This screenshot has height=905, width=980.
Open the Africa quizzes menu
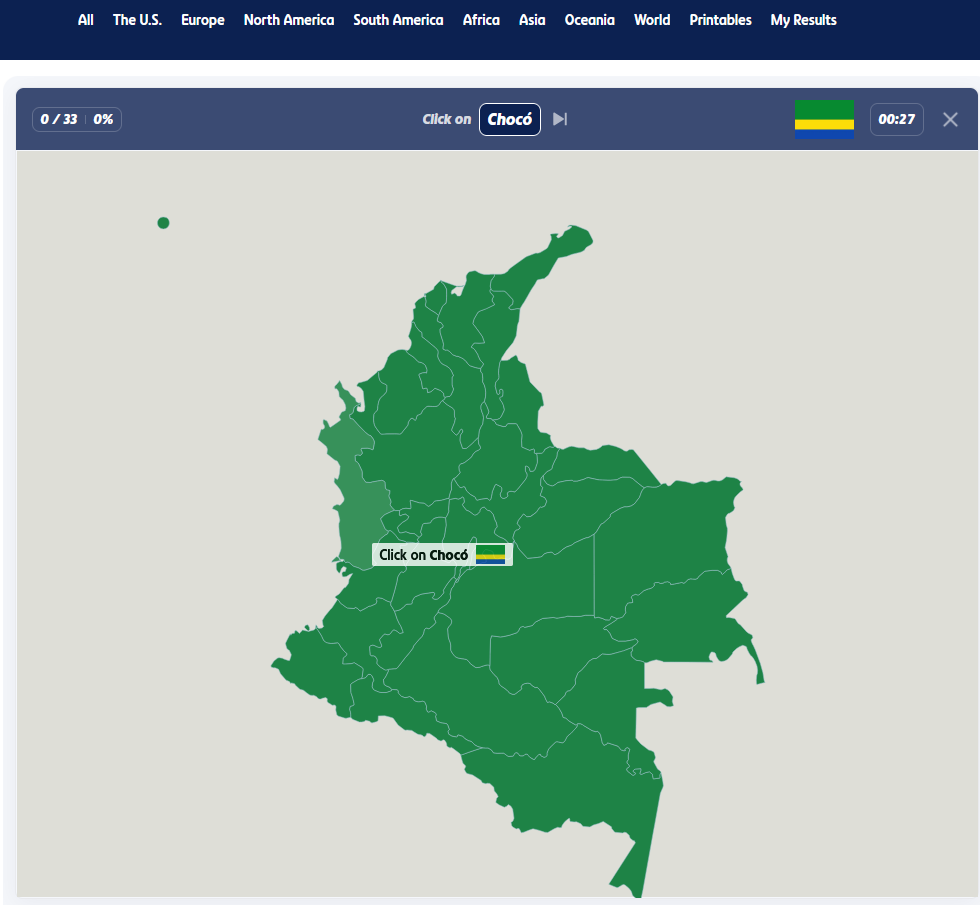[x=481, y=20]
